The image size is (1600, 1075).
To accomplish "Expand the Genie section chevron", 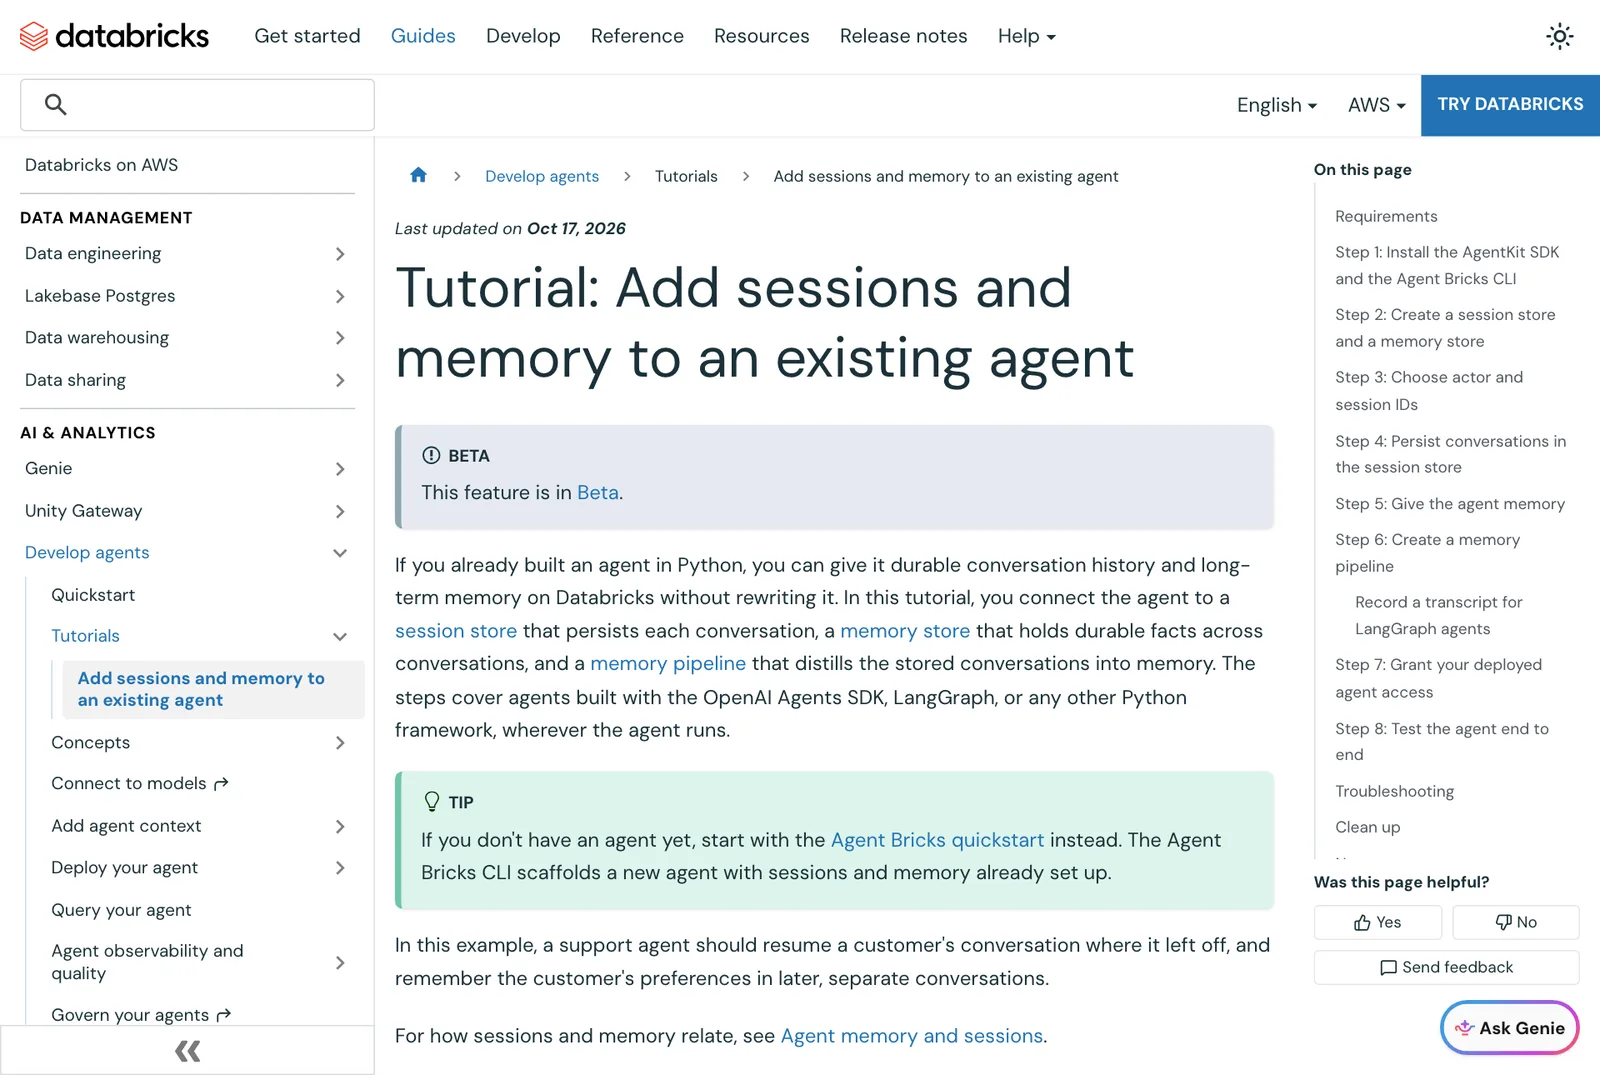I will coord(340,469).
